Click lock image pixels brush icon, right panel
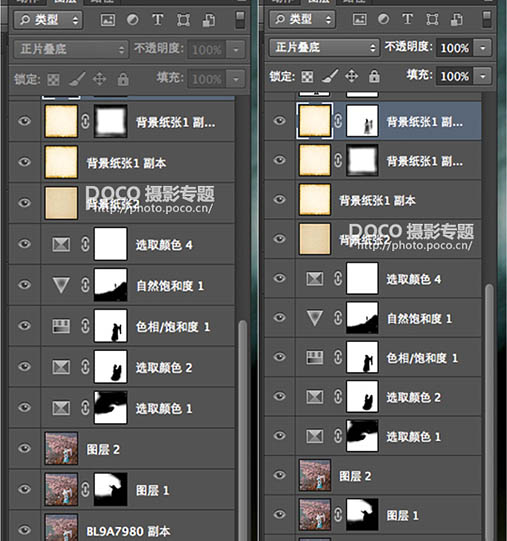Viewport: 507px width, 541px height. click(330, 76)
